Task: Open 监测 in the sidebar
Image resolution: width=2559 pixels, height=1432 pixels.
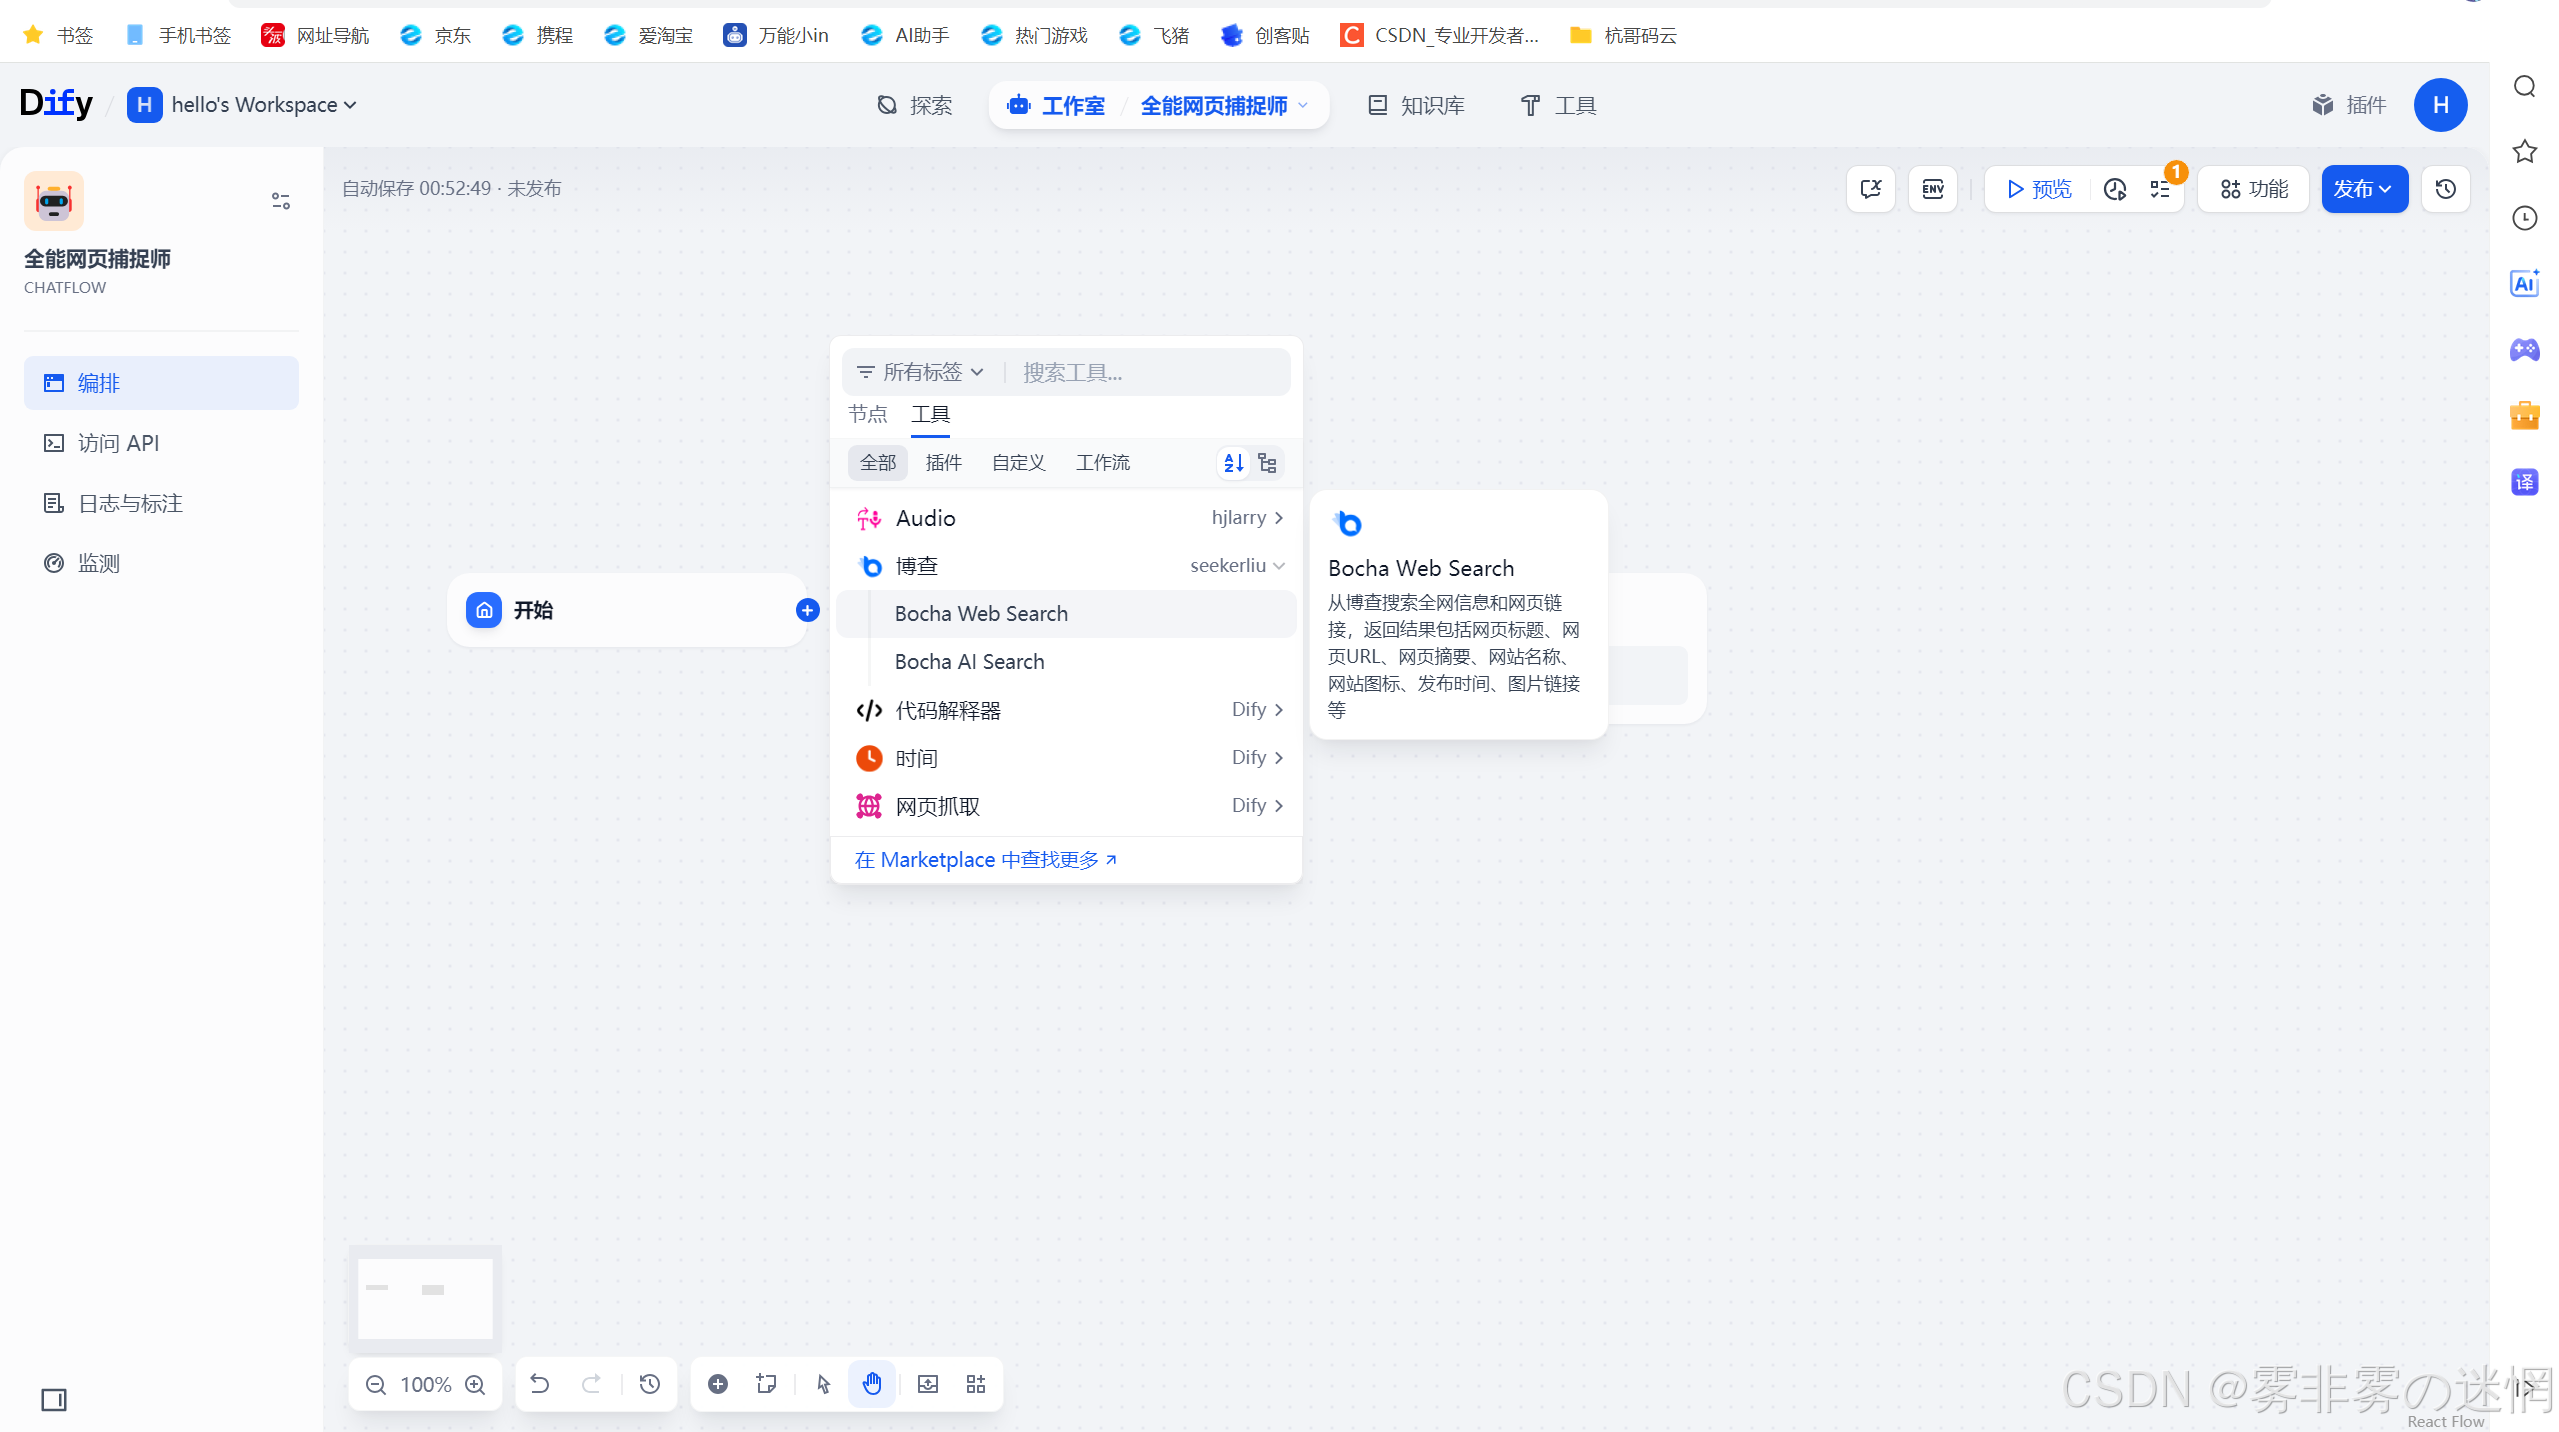Action: coord(161,563)
